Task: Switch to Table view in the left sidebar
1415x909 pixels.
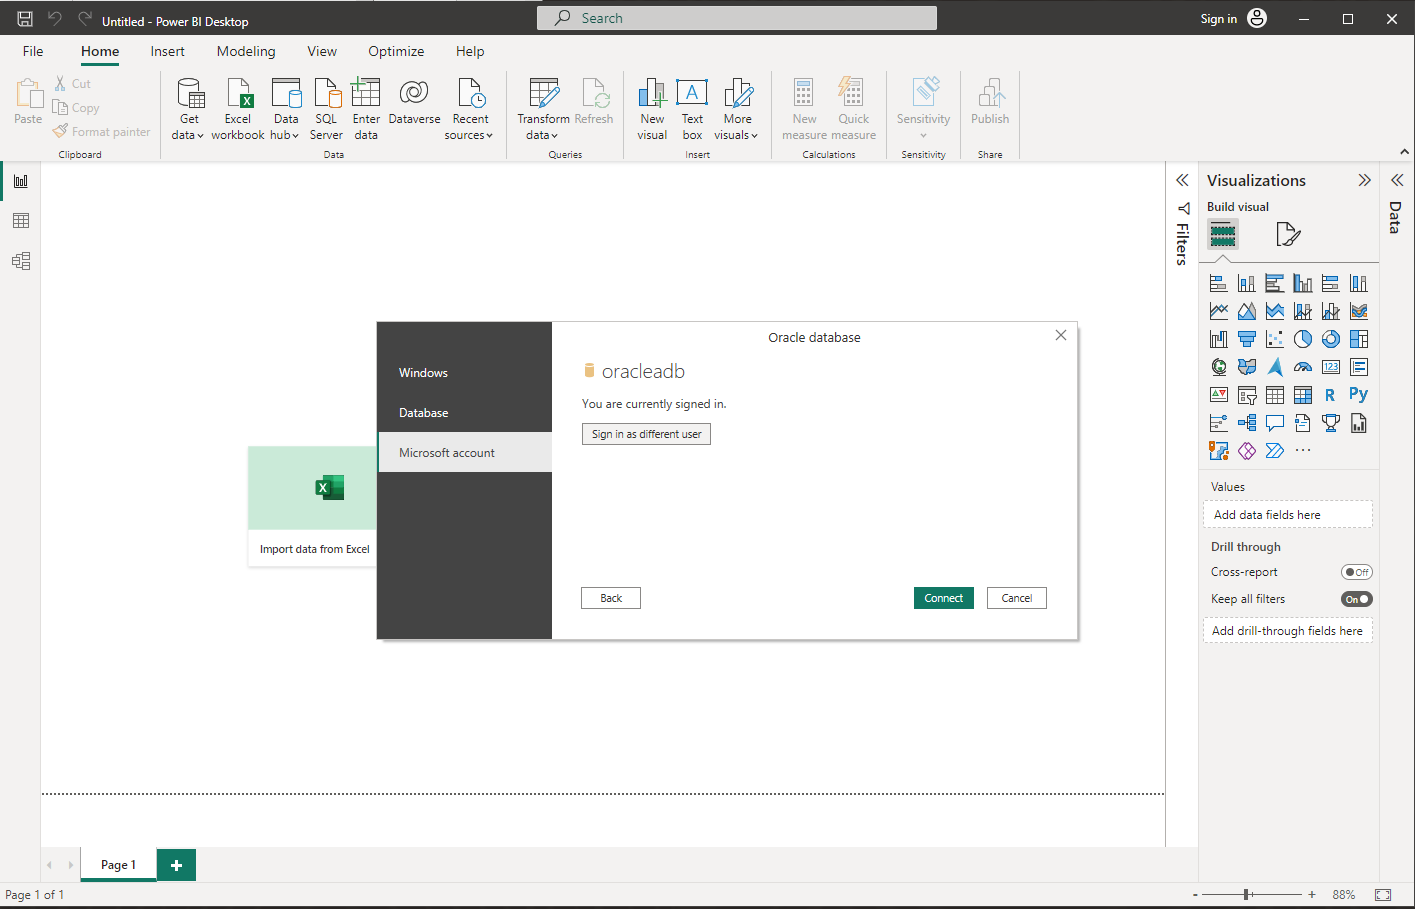Action: pos(21,220)
